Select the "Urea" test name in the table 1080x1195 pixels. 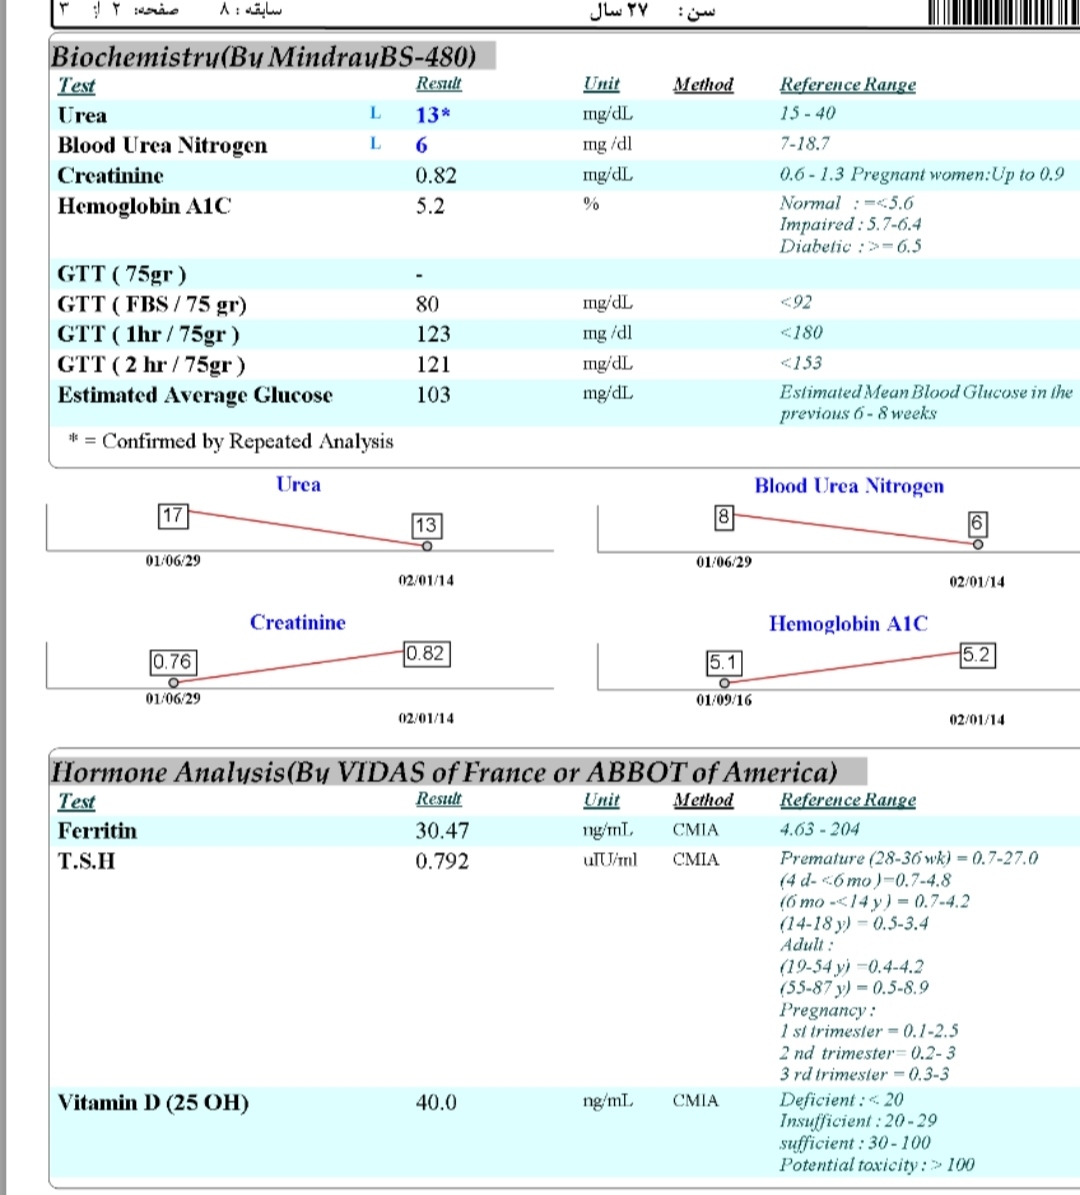[82, 115]
